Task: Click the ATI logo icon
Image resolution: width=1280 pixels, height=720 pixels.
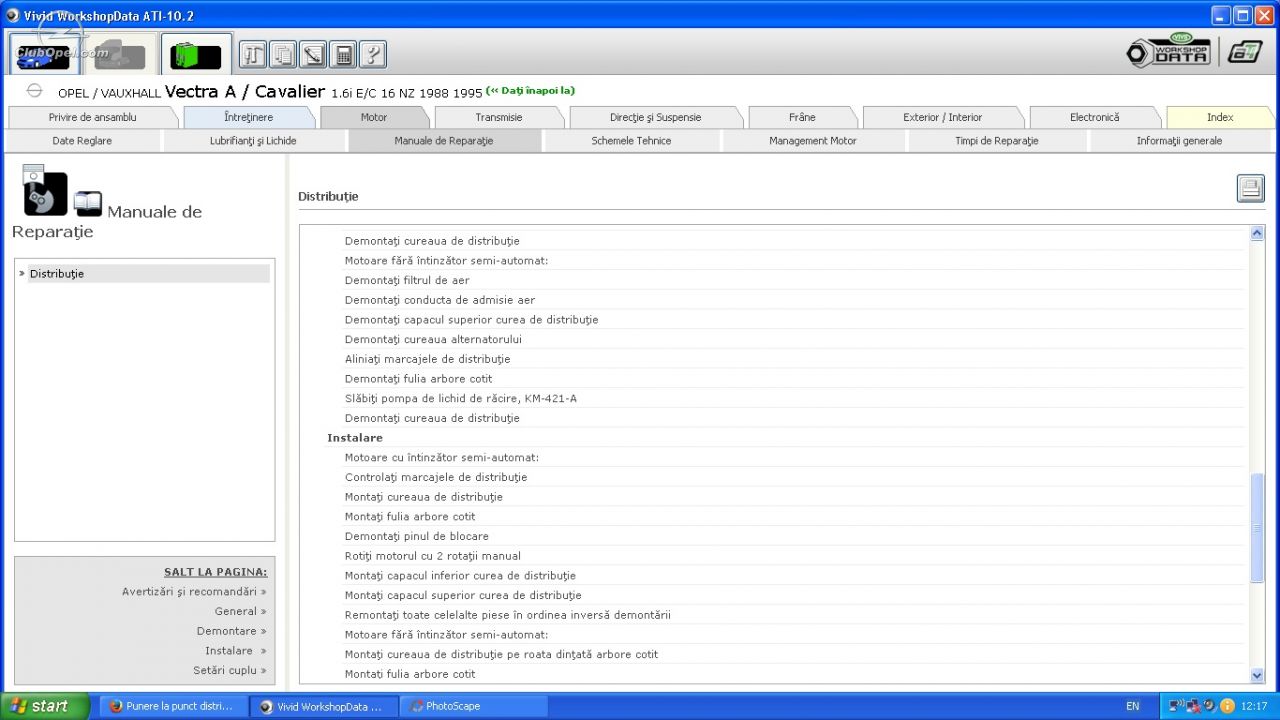Action: [x=1246, y=52]
